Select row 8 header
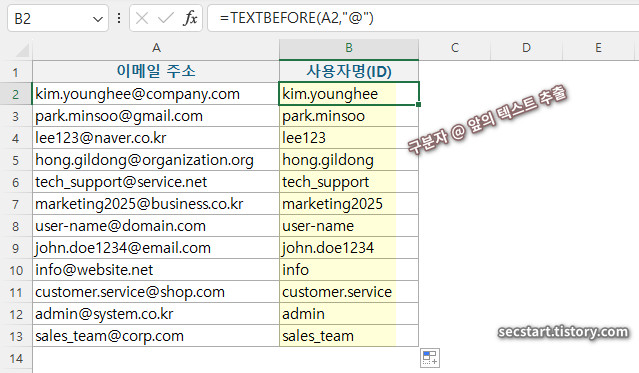The image size is (639, 373). [15, 226]
